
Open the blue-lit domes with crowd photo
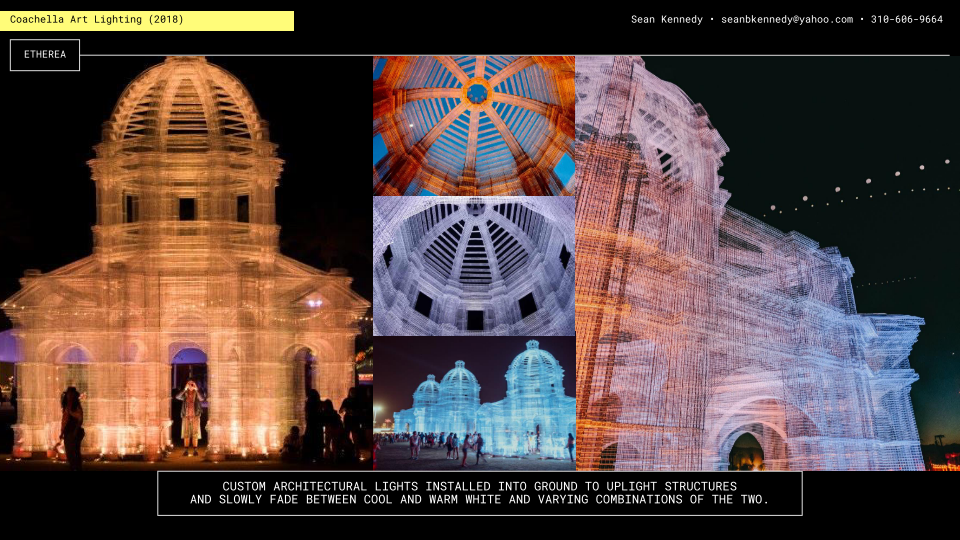pyautogui.click(x=474, y=403)
